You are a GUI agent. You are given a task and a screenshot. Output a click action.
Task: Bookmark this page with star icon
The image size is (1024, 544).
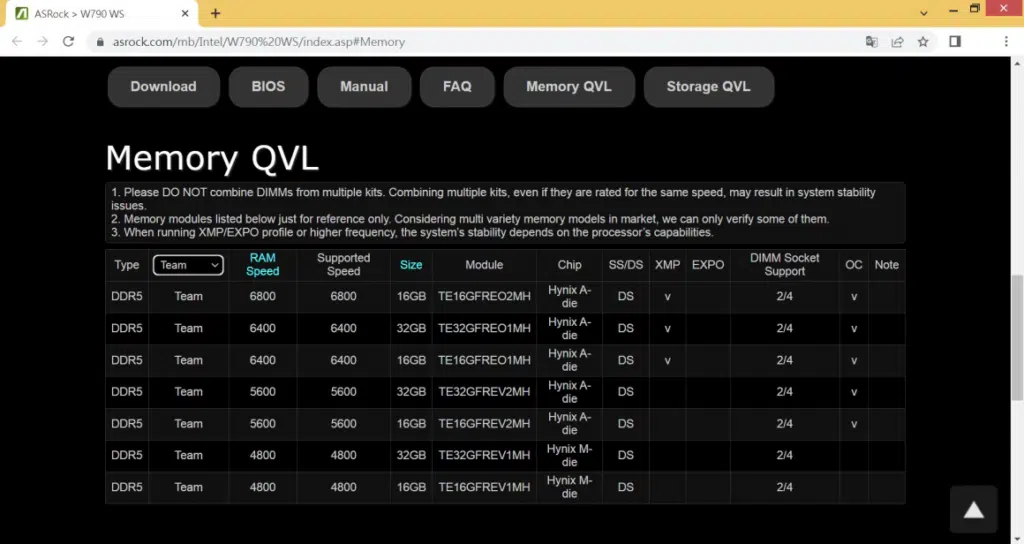click(923, 42)
